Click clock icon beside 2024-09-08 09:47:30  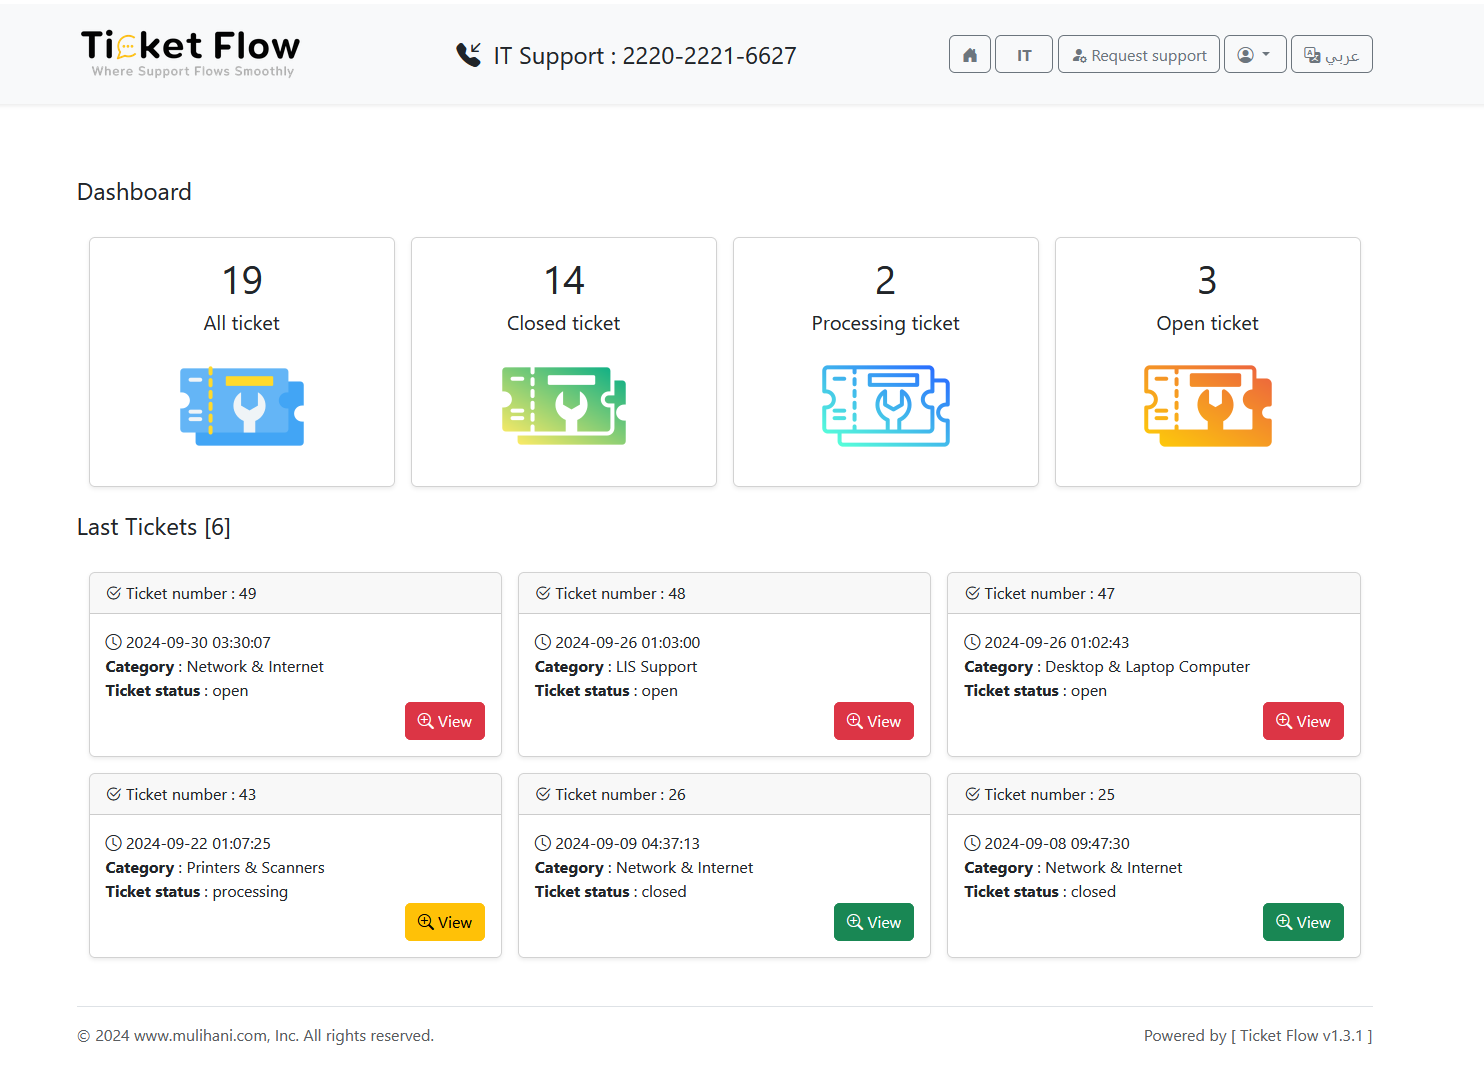(x=972, y=843)
